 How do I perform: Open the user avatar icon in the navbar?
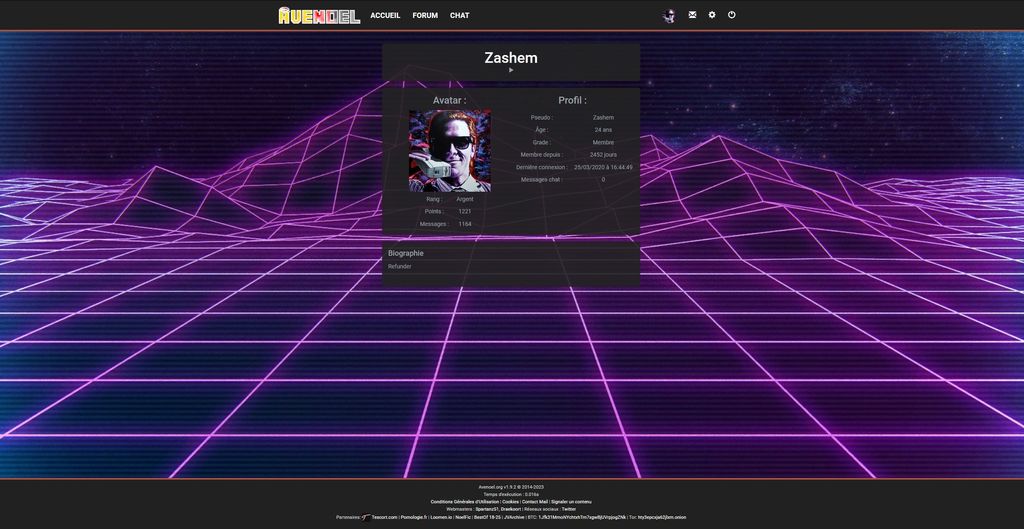click(x=669, y=15)
